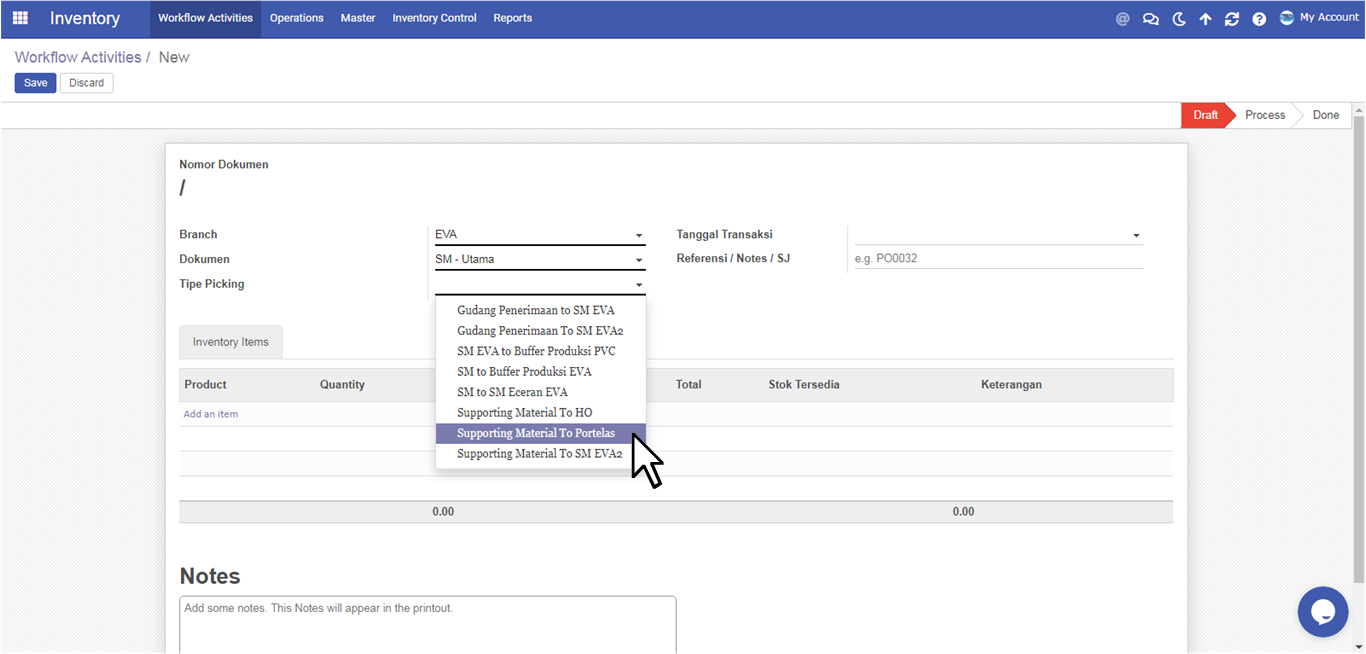Open the help question mark icon
Screen dimensions: 1366x654
pyautogui.click(x=1259, y=19)
